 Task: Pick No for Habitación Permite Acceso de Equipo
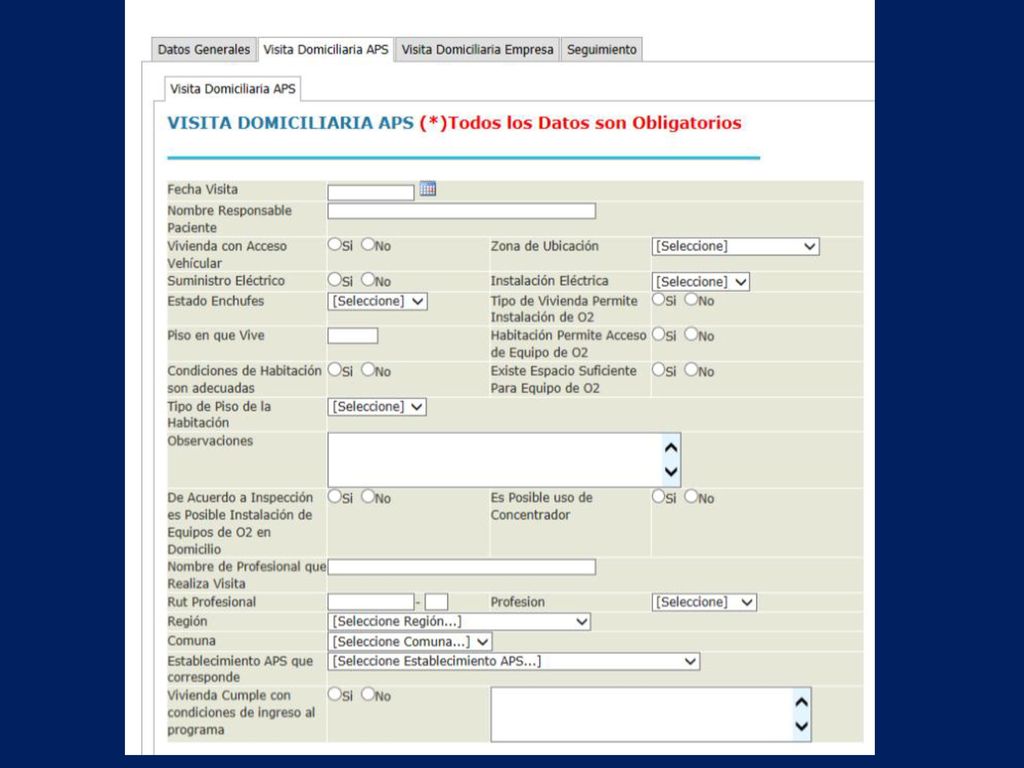pyautogui.click(x=691, y=334)
